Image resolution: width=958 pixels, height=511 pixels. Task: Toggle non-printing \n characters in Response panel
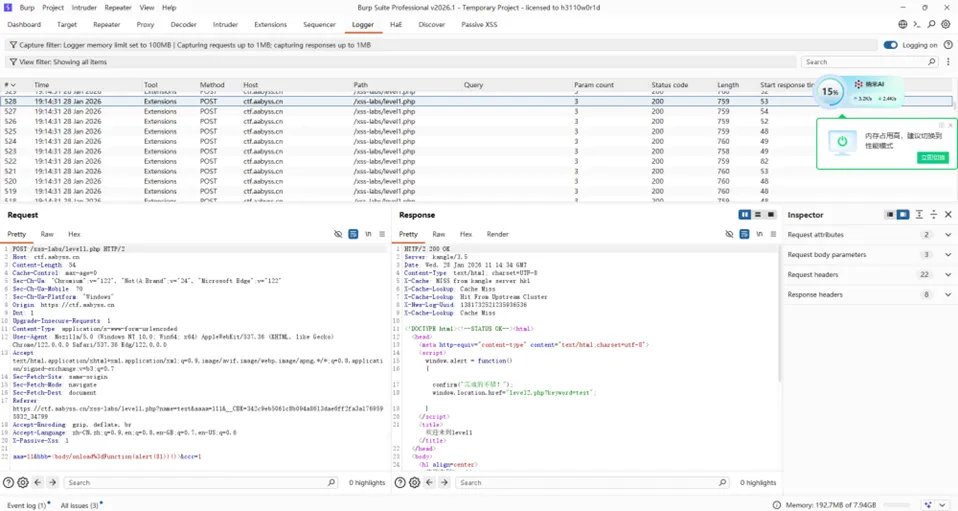click(x=759, y=234)
